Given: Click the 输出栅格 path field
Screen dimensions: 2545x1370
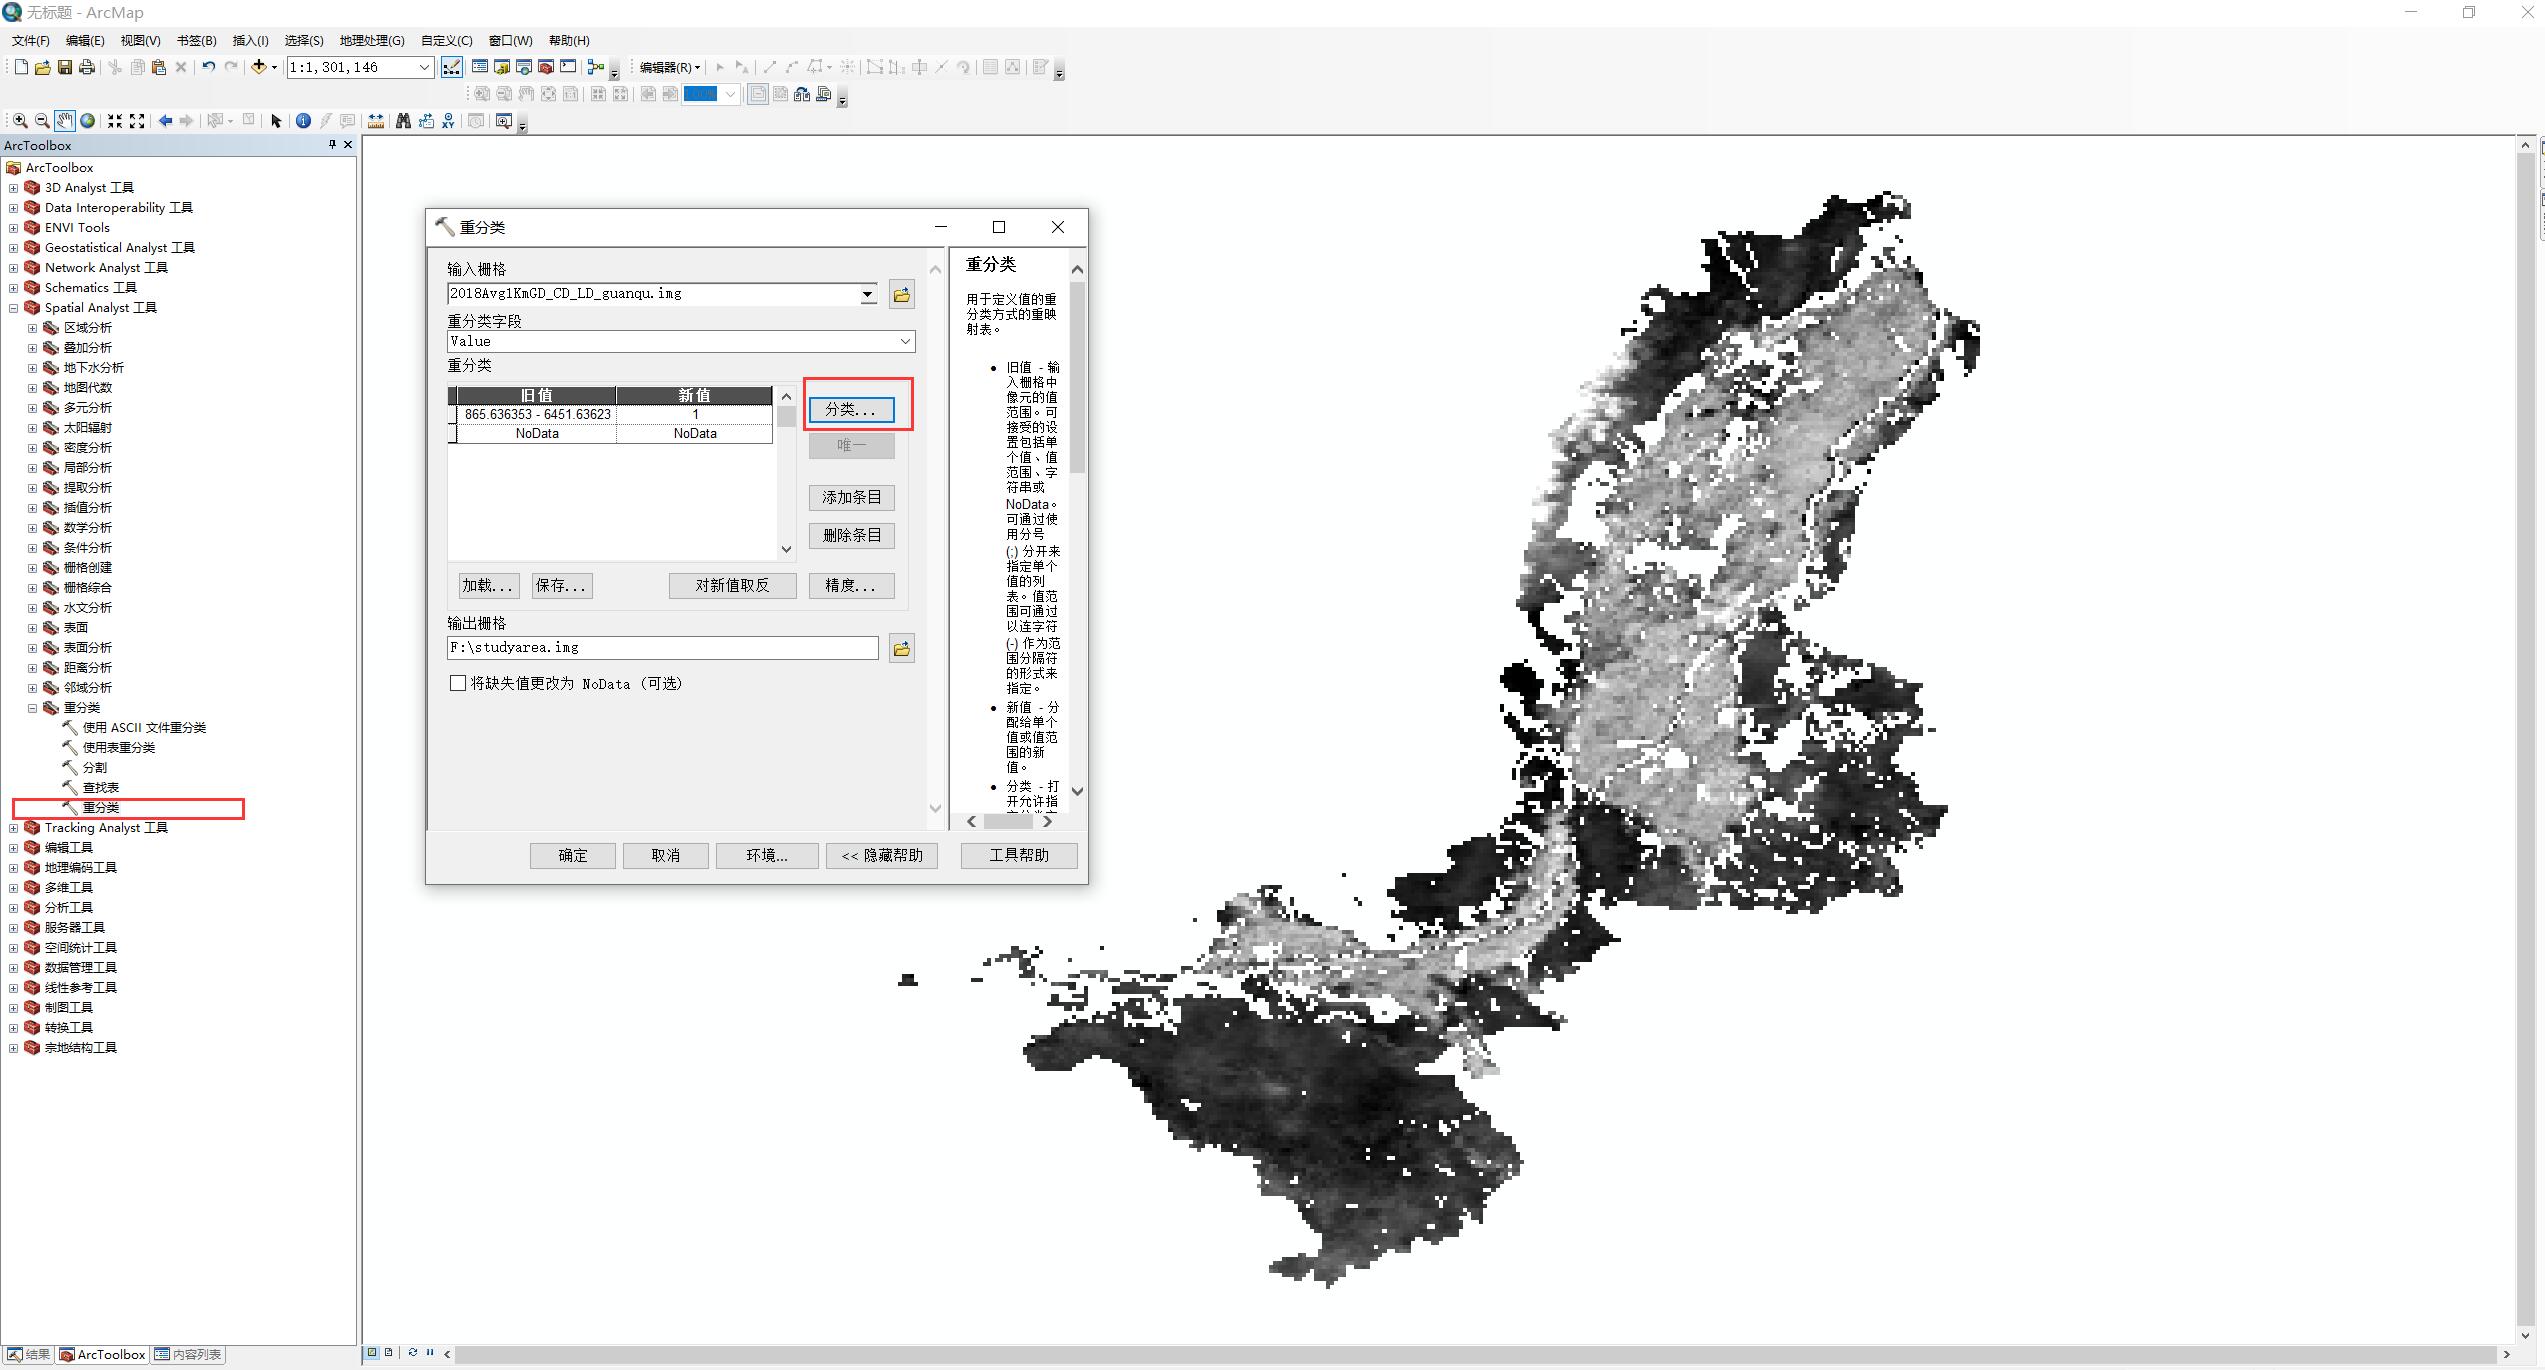Looking at the screenshot, I should click(662, 648).
